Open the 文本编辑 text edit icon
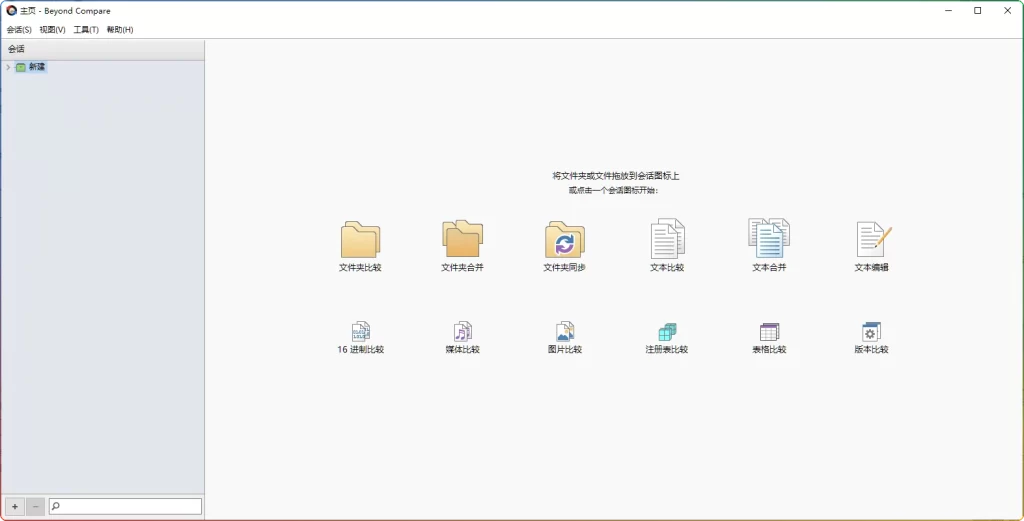 (x=873, y=239)
